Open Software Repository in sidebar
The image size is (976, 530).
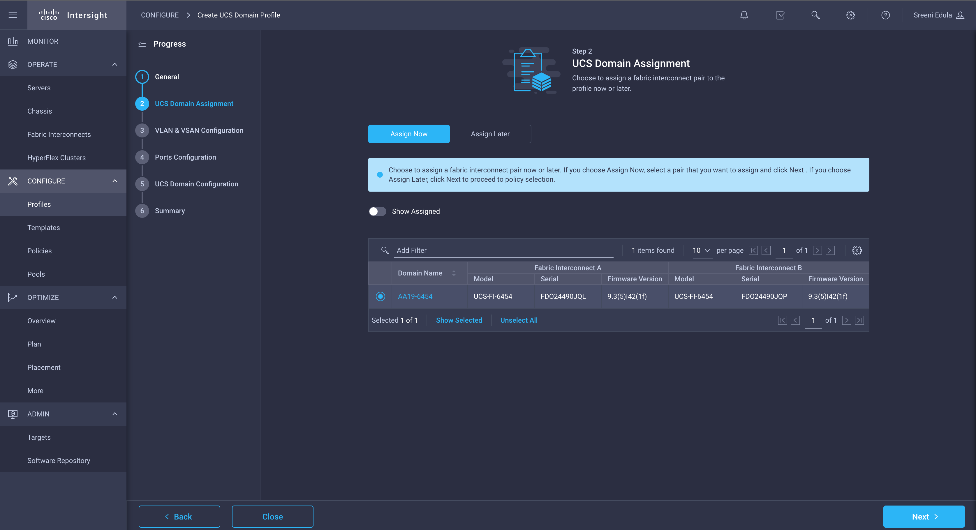point(59,460)
